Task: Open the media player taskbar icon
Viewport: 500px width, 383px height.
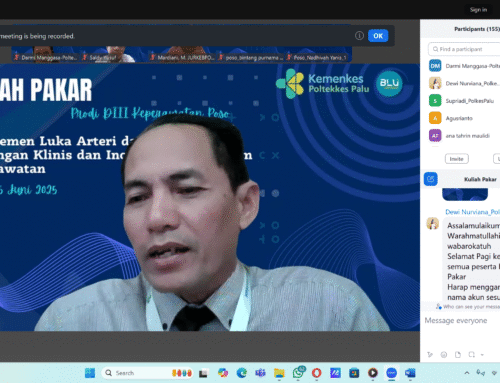Action: 373,373
